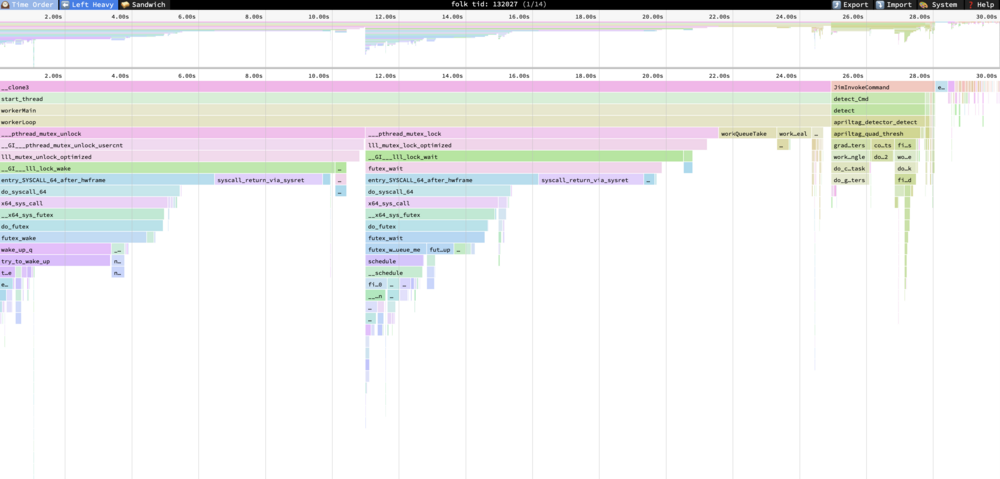The image size is (1000, 479).
Task: Select the workerMain frame
Action: [415, 110]
